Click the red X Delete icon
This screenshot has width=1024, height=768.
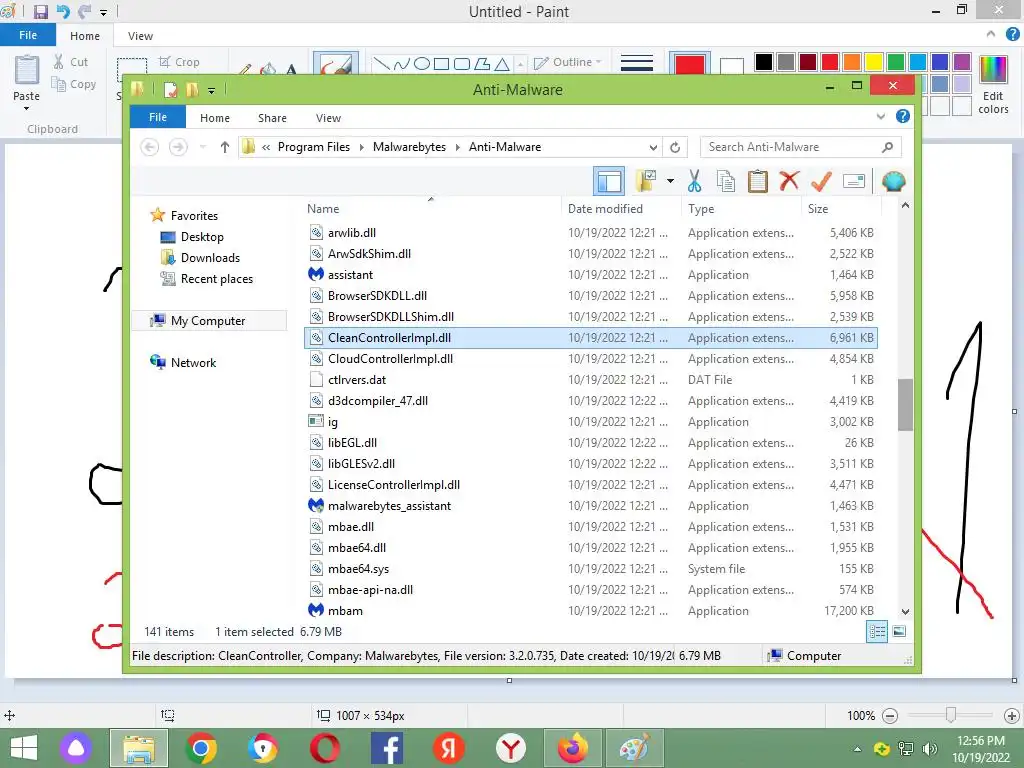click(789, 181)
